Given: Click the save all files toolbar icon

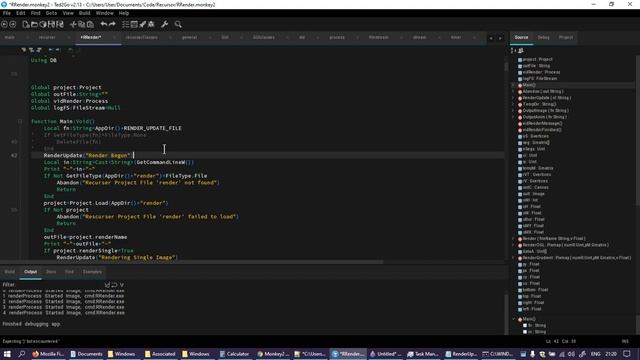Looking at the screenshot, I should coord(60,24).
